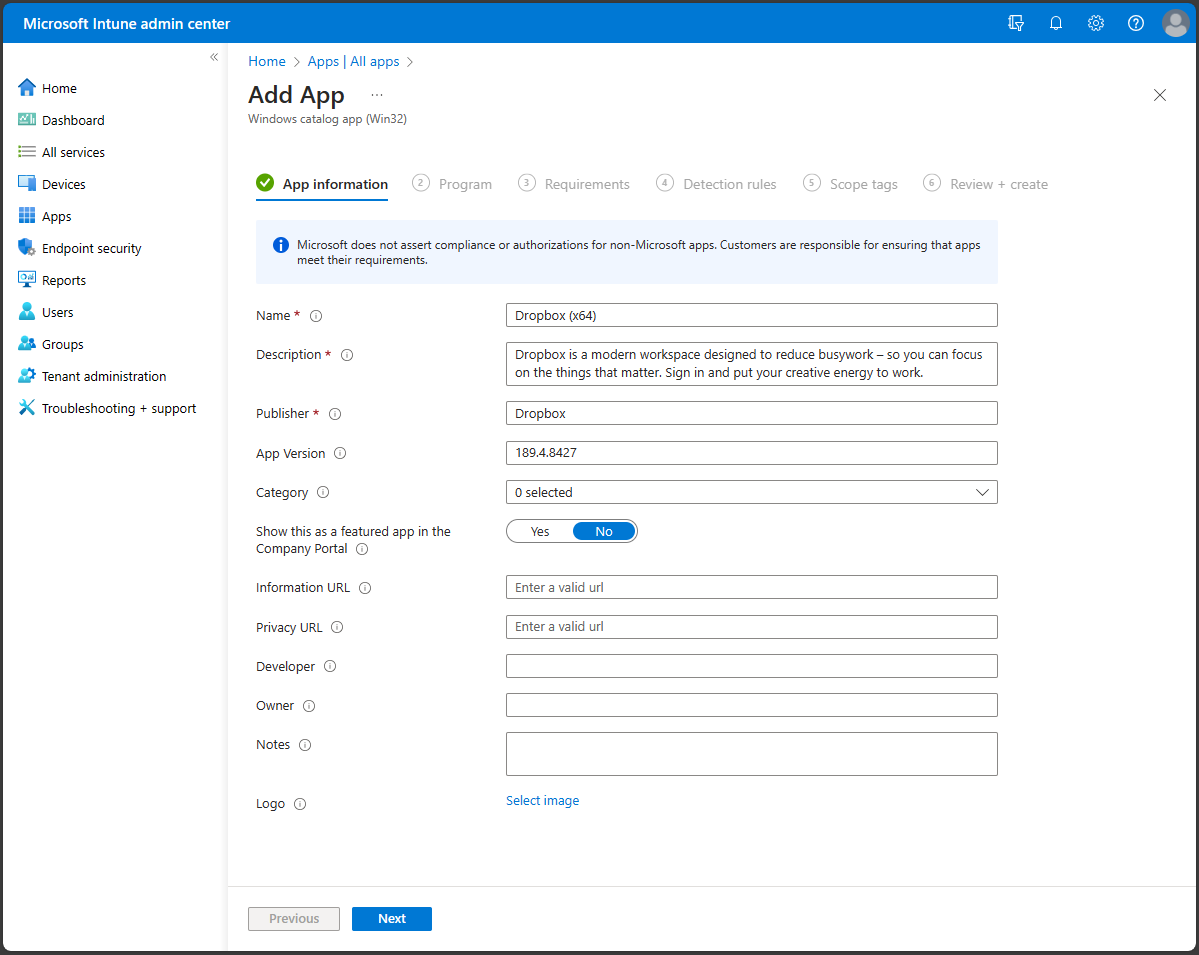Click the Select image link
Screen dimensions: 1199x955
pos(542,800)
